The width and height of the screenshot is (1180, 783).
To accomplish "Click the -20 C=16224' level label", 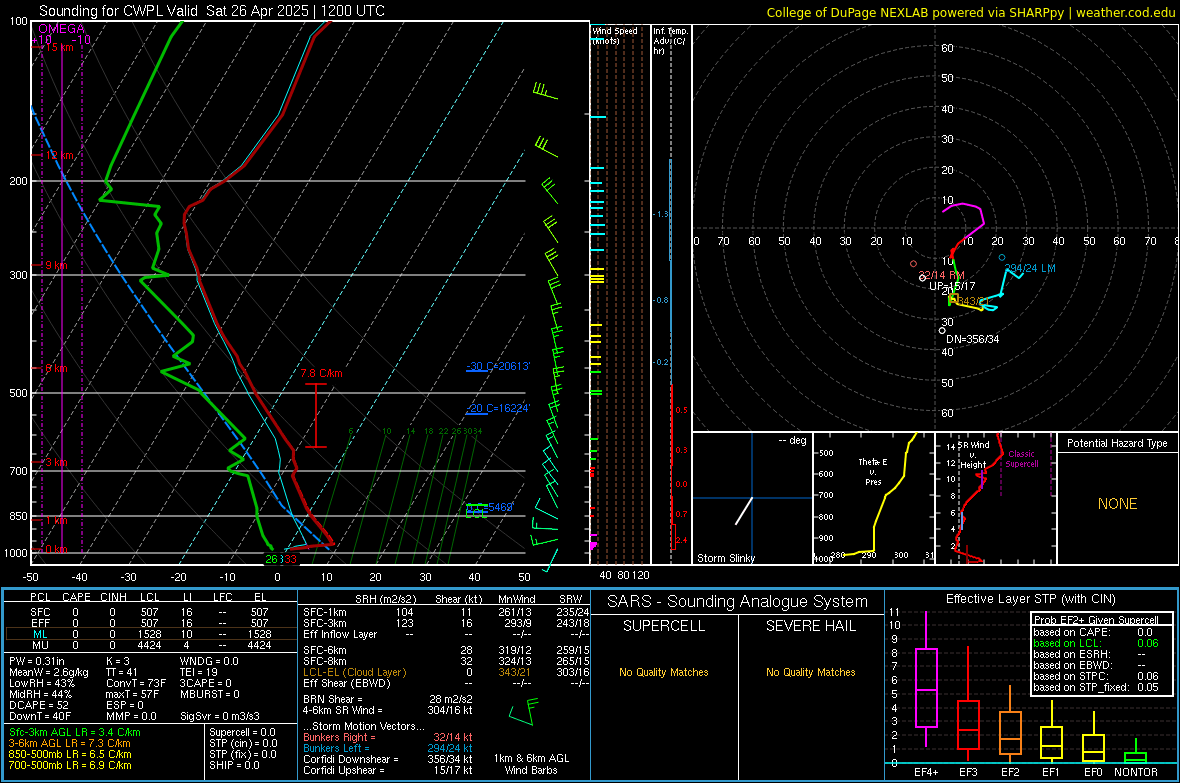I will [x=498, y=409].
